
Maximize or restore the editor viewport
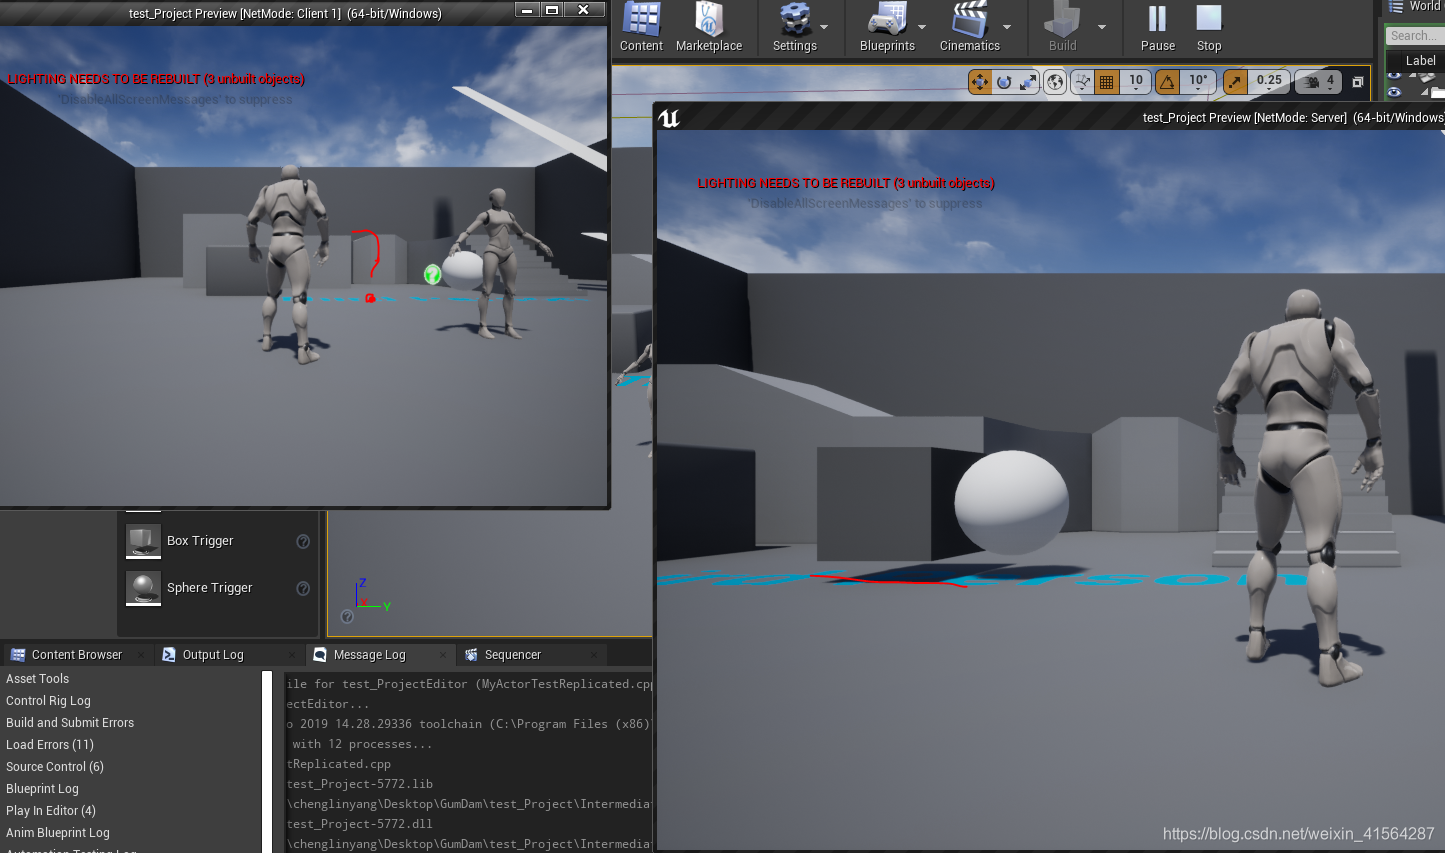tap(1358, 82)
